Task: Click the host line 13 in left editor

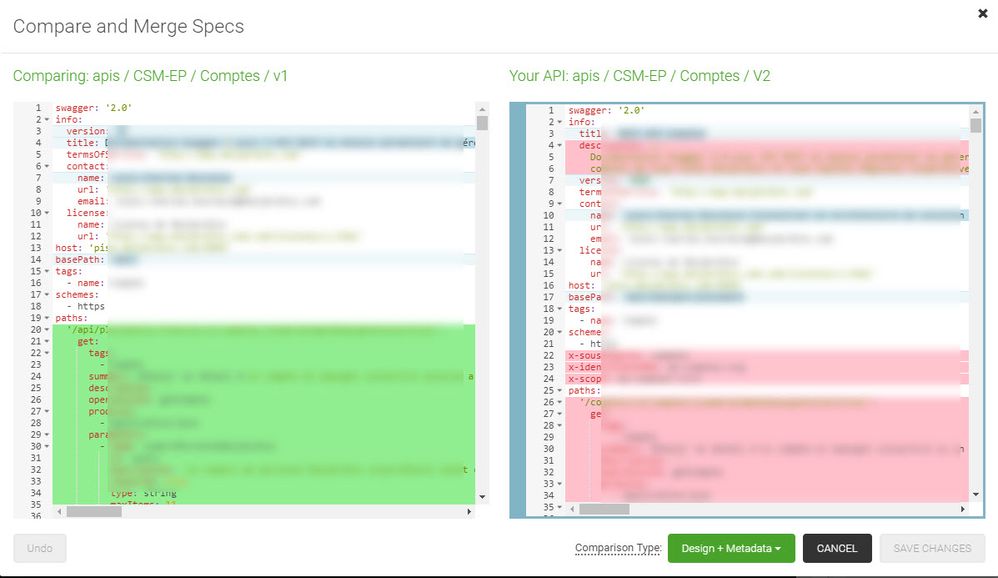Action: pos(264,248)
